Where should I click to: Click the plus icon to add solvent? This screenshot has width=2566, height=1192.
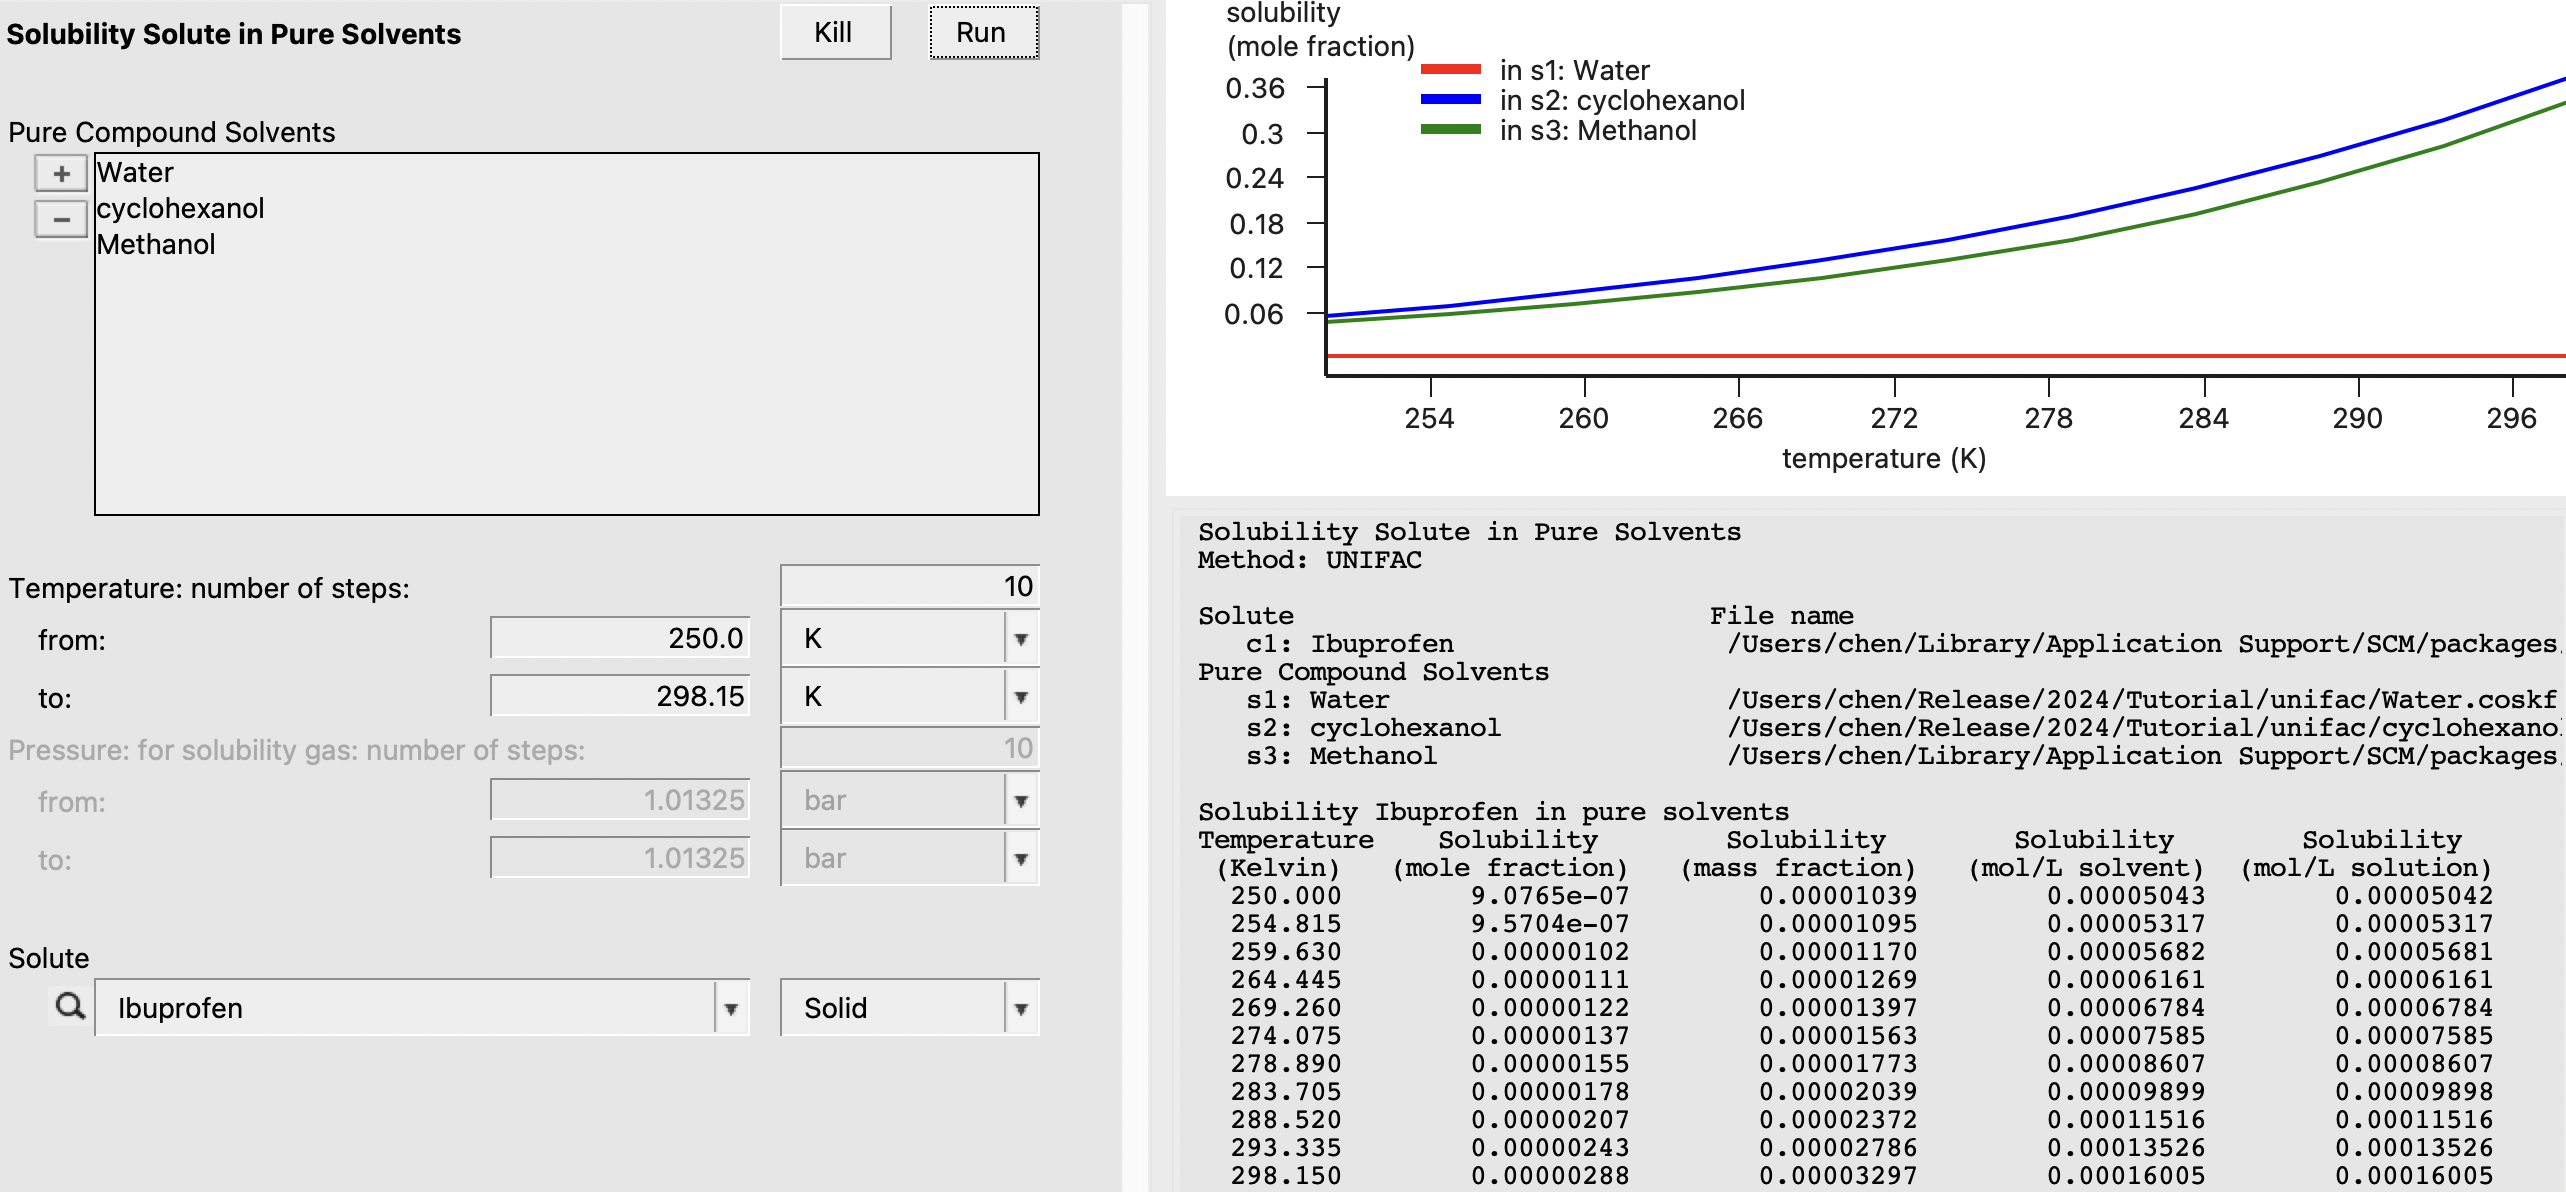61,174
